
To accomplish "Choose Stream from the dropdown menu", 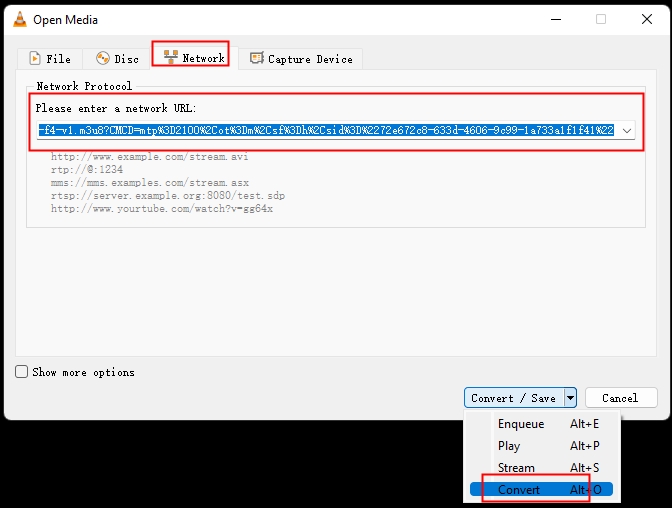I will point(516,468).
